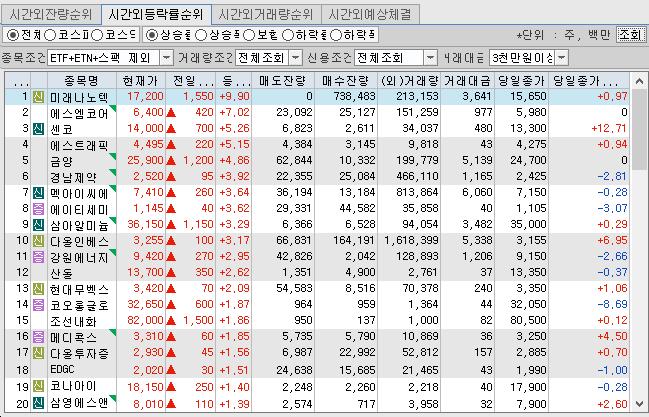Click the scrollbar up arrow of the table
This screenshot has width=649, height=417.
point(639,80)
